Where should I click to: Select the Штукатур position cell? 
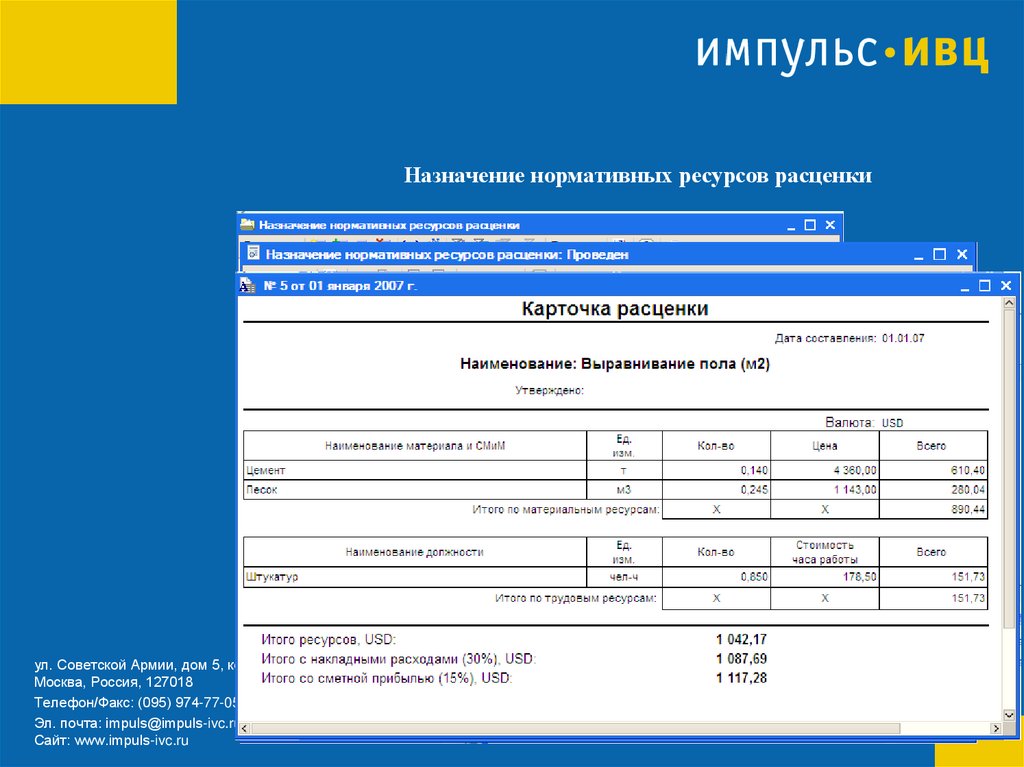point(415,577)
